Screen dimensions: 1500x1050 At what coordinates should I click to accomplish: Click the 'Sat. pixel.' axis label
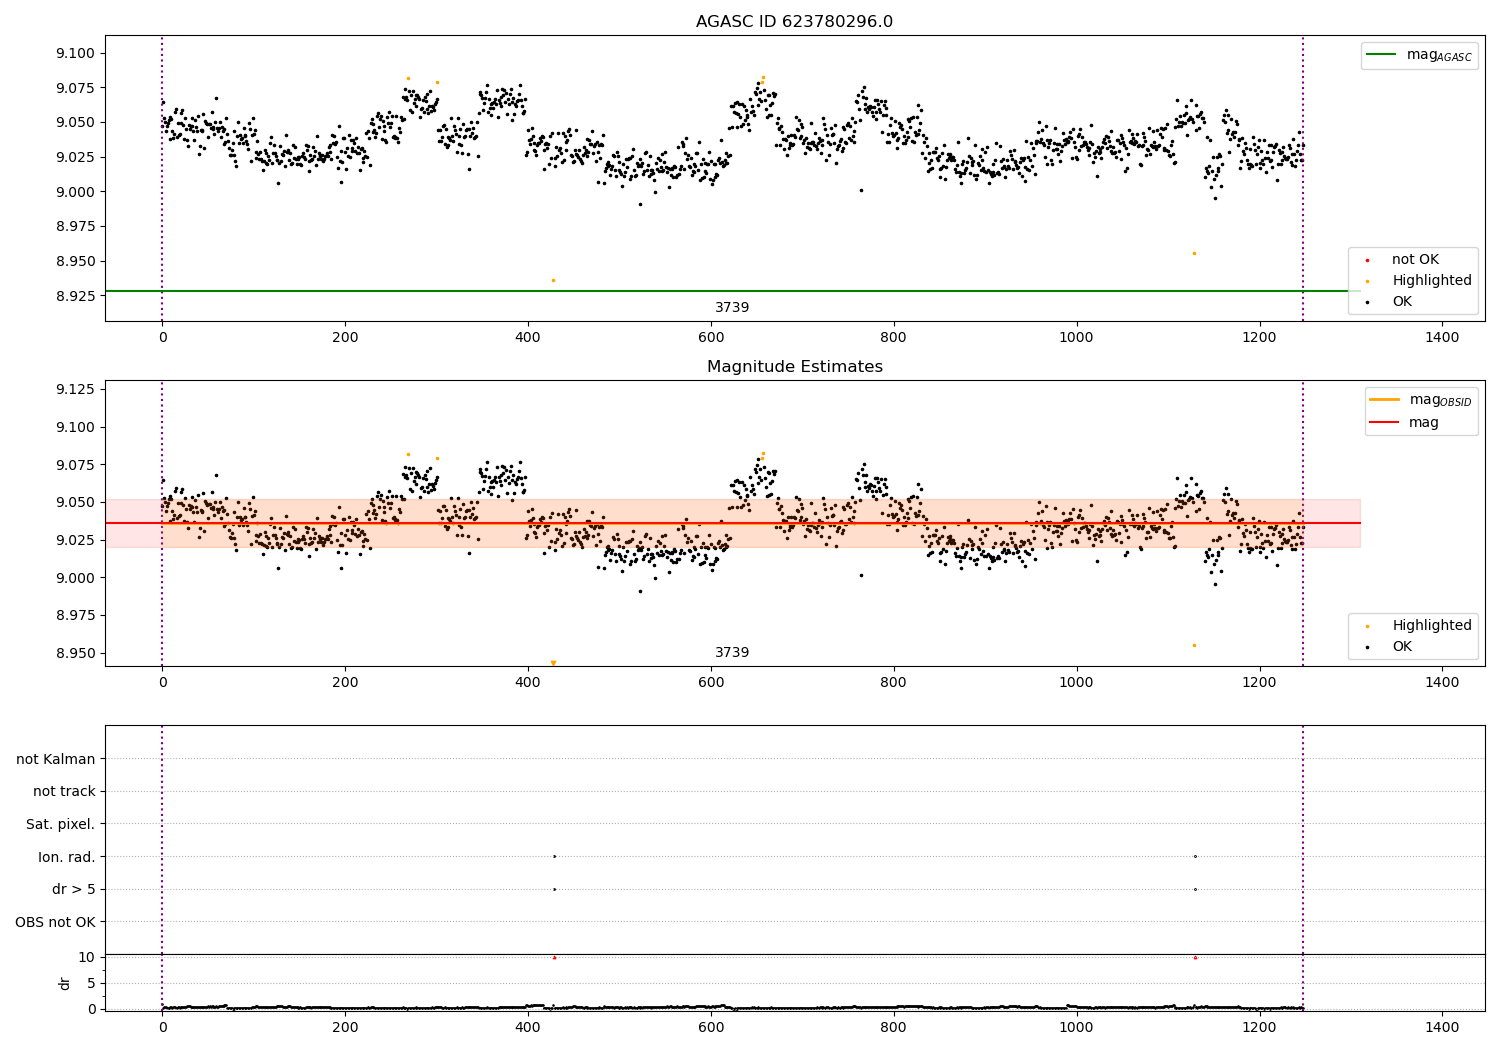pos(61,824)
